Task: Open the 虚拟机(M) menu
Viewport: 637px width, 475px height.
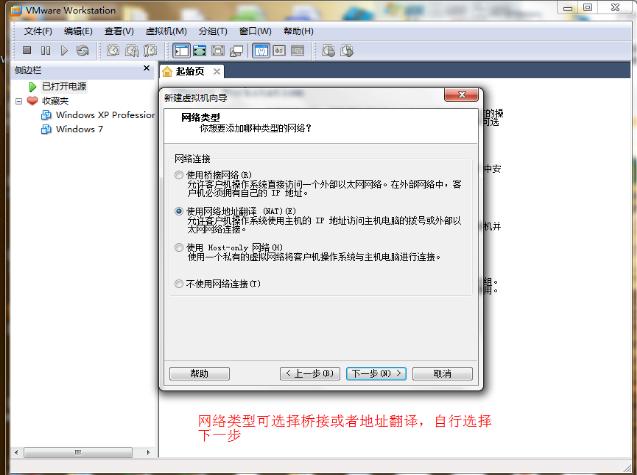Action: click(166, 31)
